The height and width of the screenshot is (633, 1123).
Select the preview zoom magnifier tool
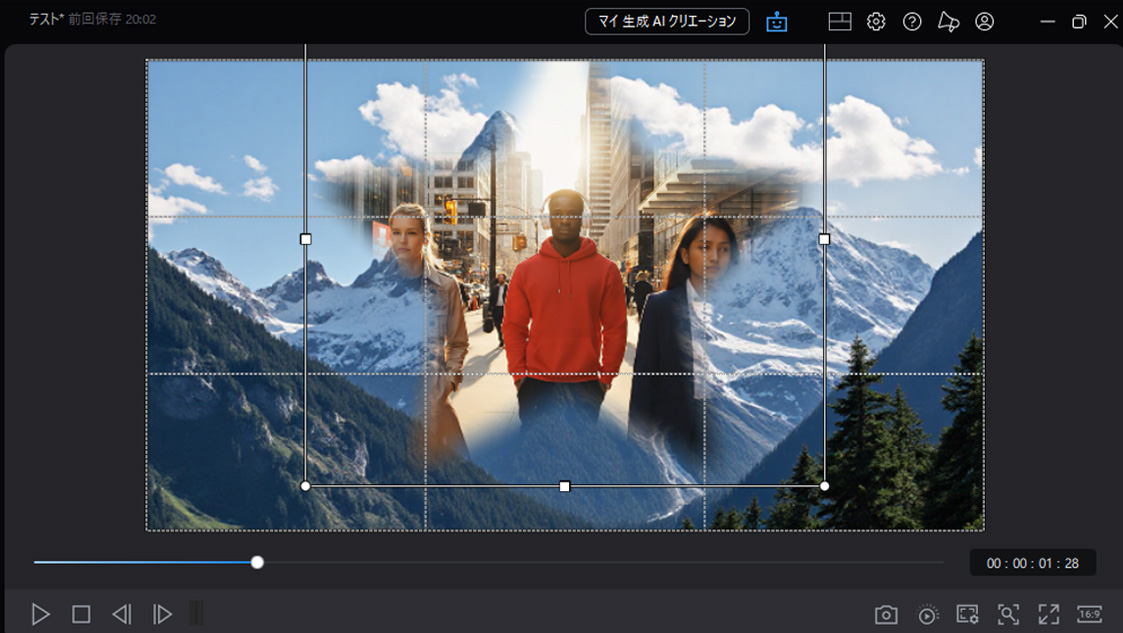[x=1008, y=613]
